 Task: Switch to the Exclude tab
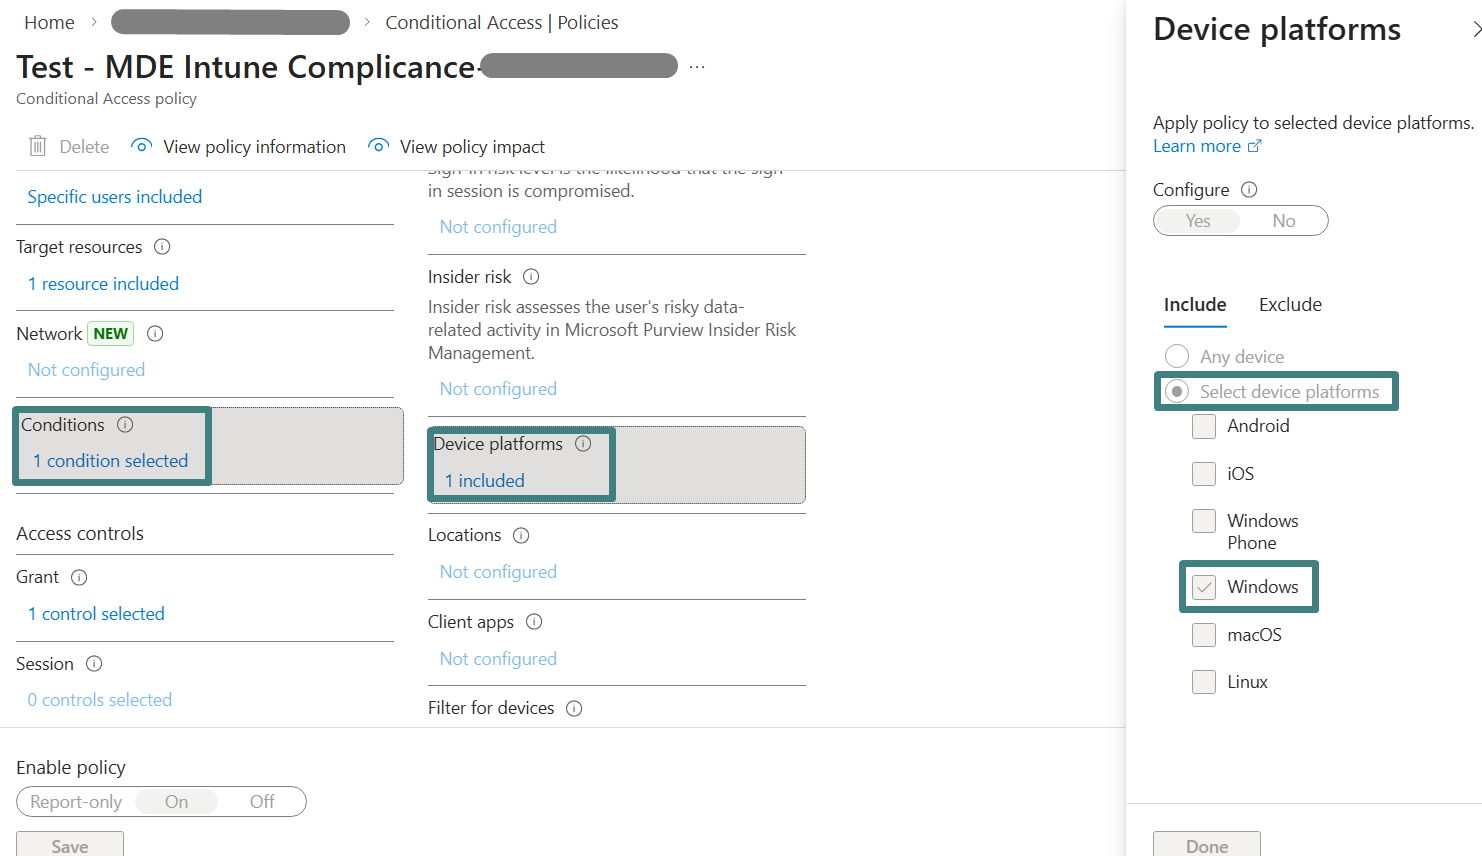click(1290, 305)
